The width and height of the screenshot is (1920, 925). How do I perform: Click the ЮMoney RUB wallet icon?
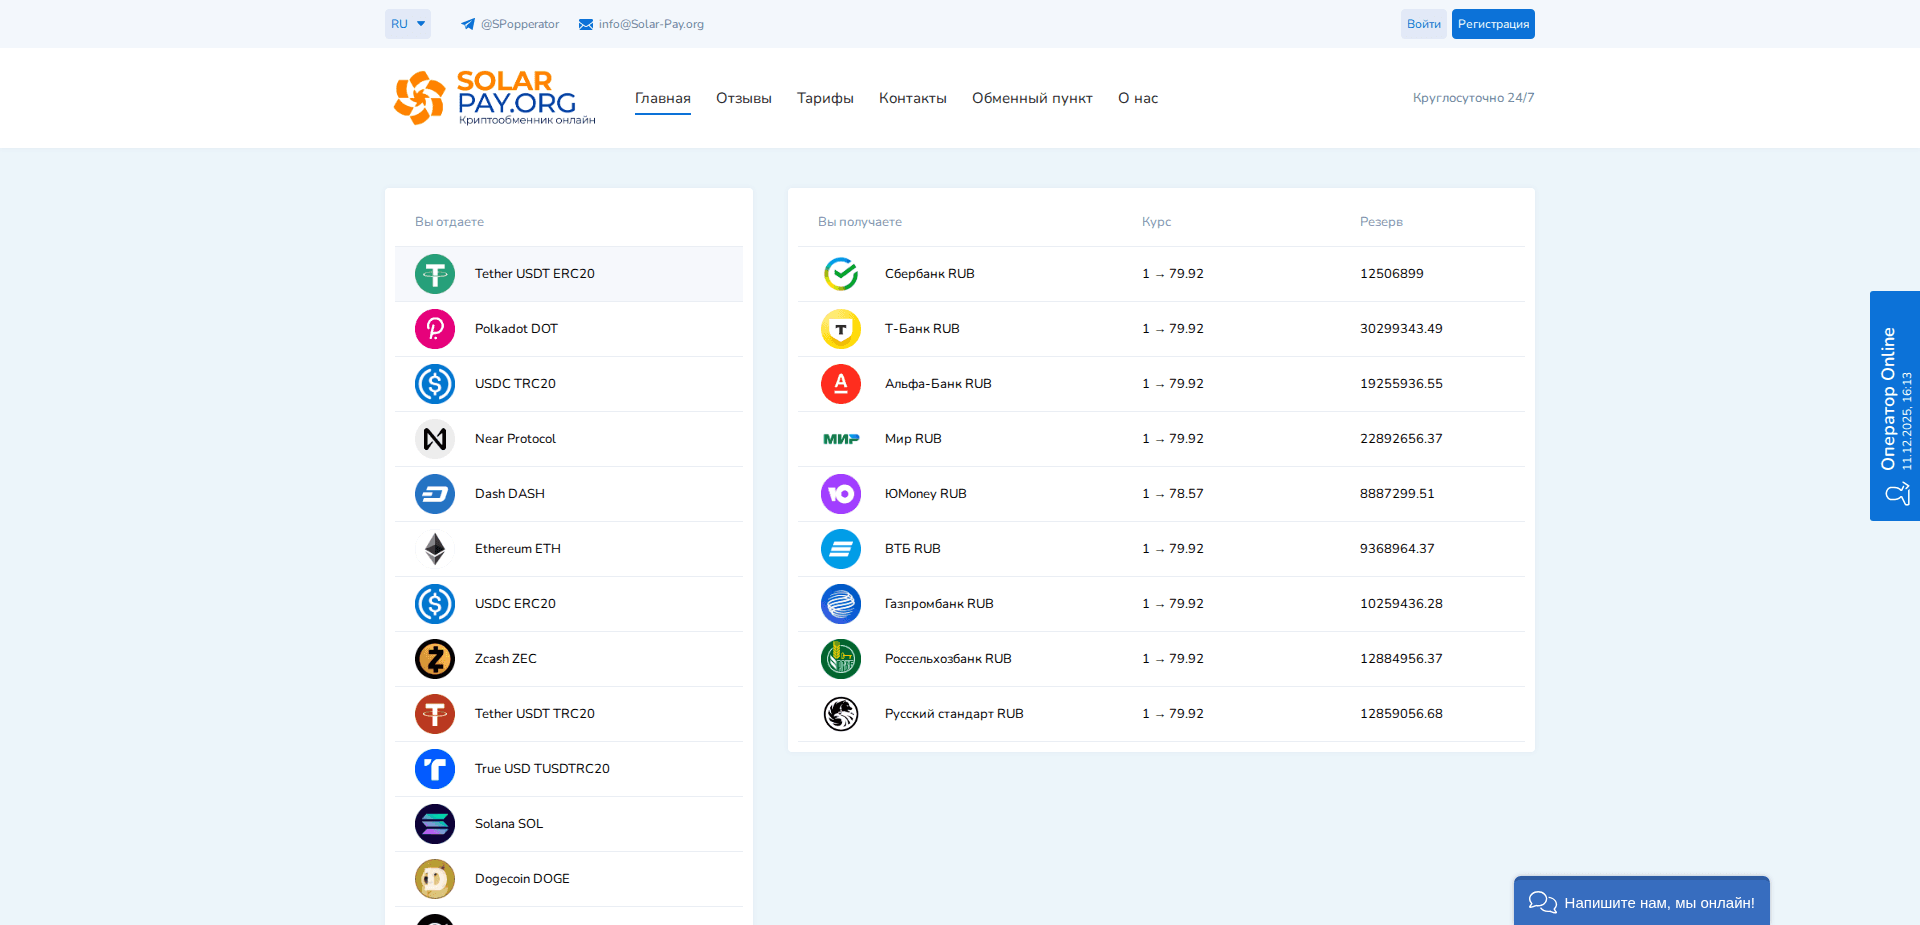pos(841,493)
